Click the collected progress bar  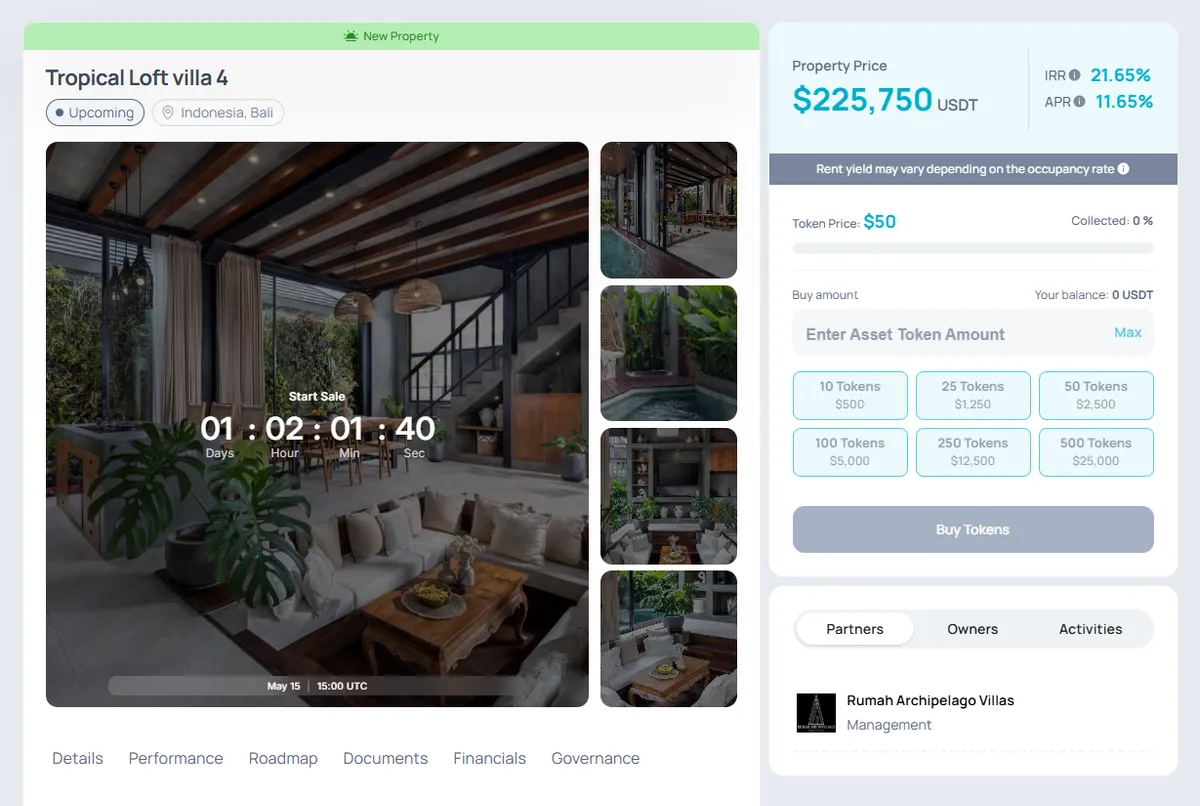pos(973,248)
